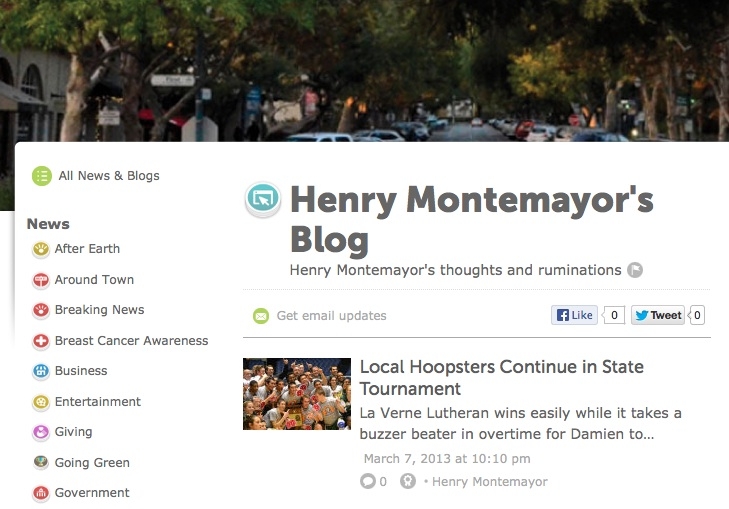Click the After Earth category icon

pos(41,249)
